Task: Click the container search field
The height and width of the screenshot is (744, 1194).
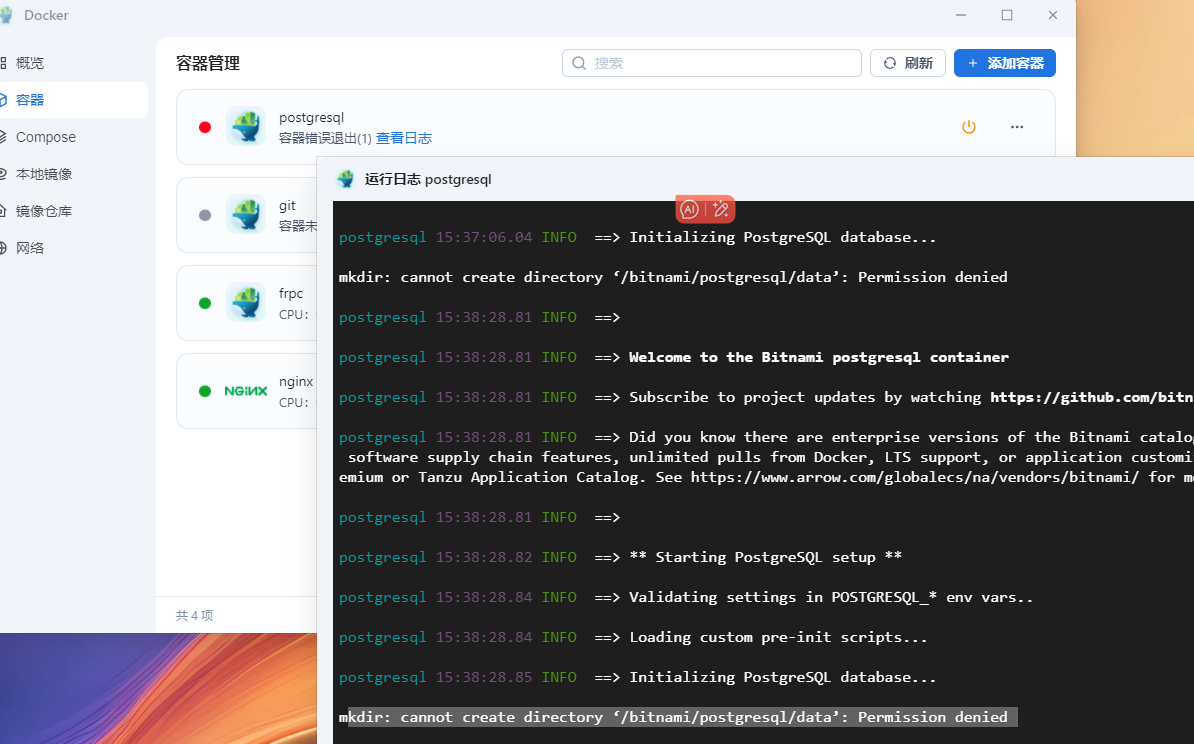Action: pyautogui.click(x=711, y=63)
